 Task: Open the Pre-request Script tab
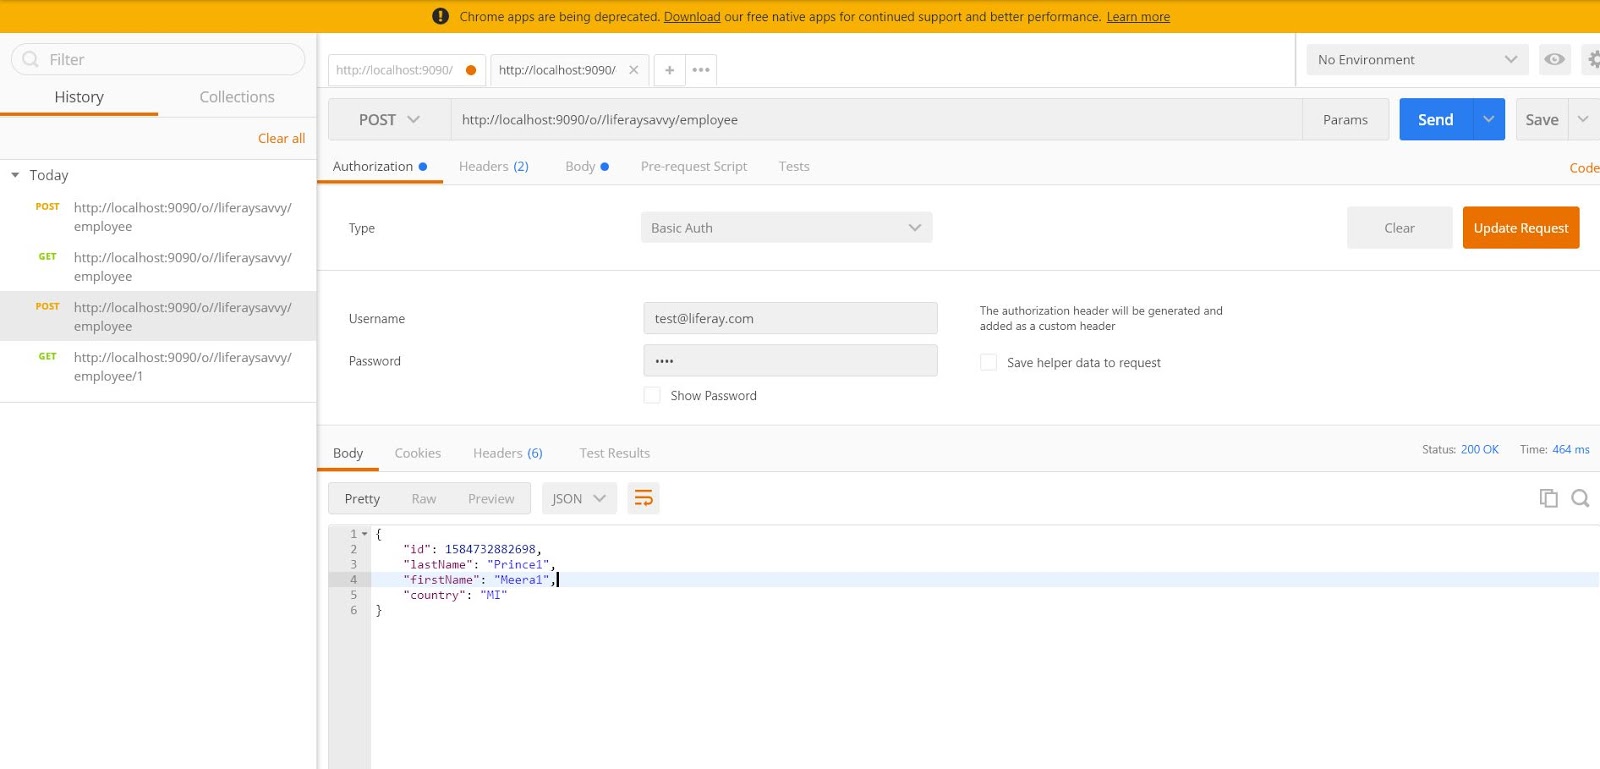click(x=694, y=166)
